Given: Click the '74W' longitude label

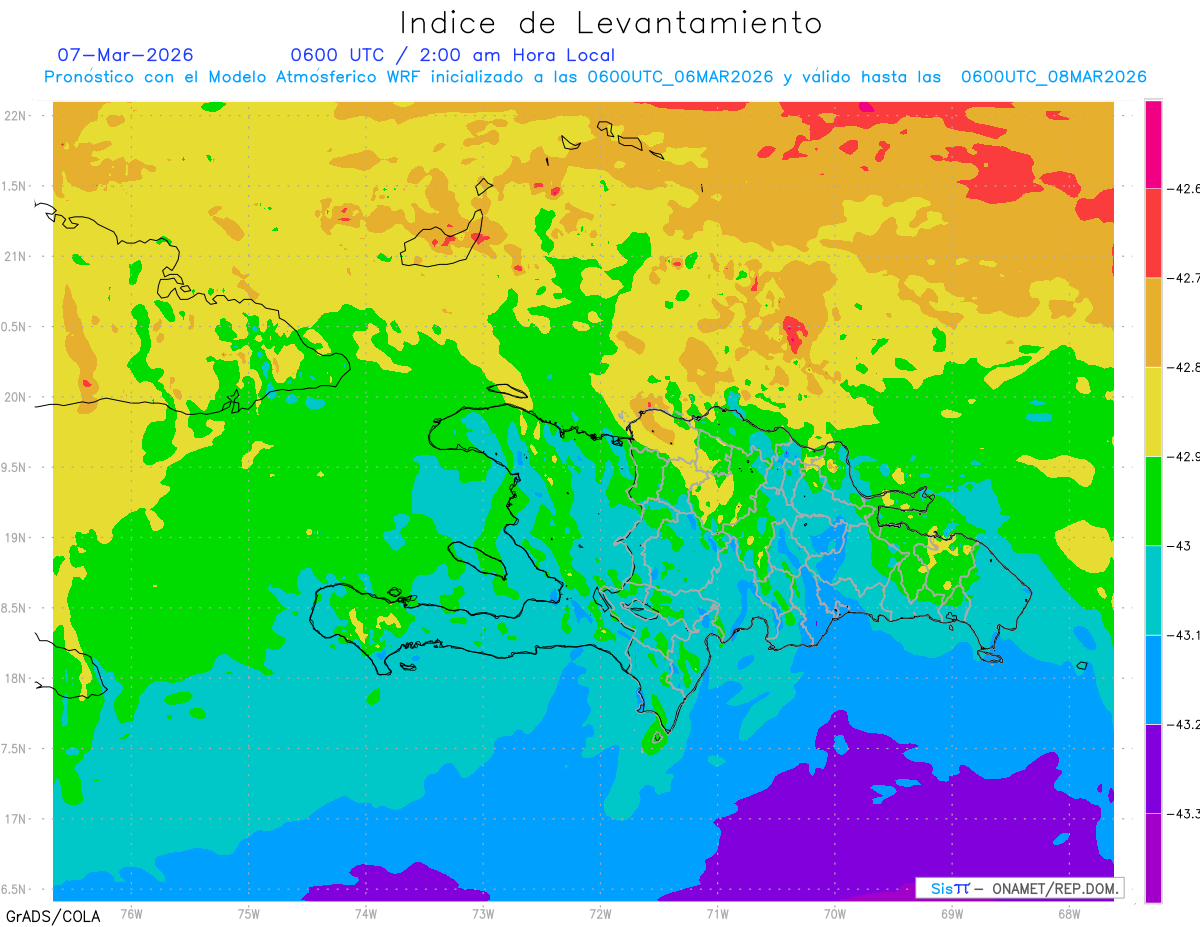Looking at the screenshot, I should [366, 913].
